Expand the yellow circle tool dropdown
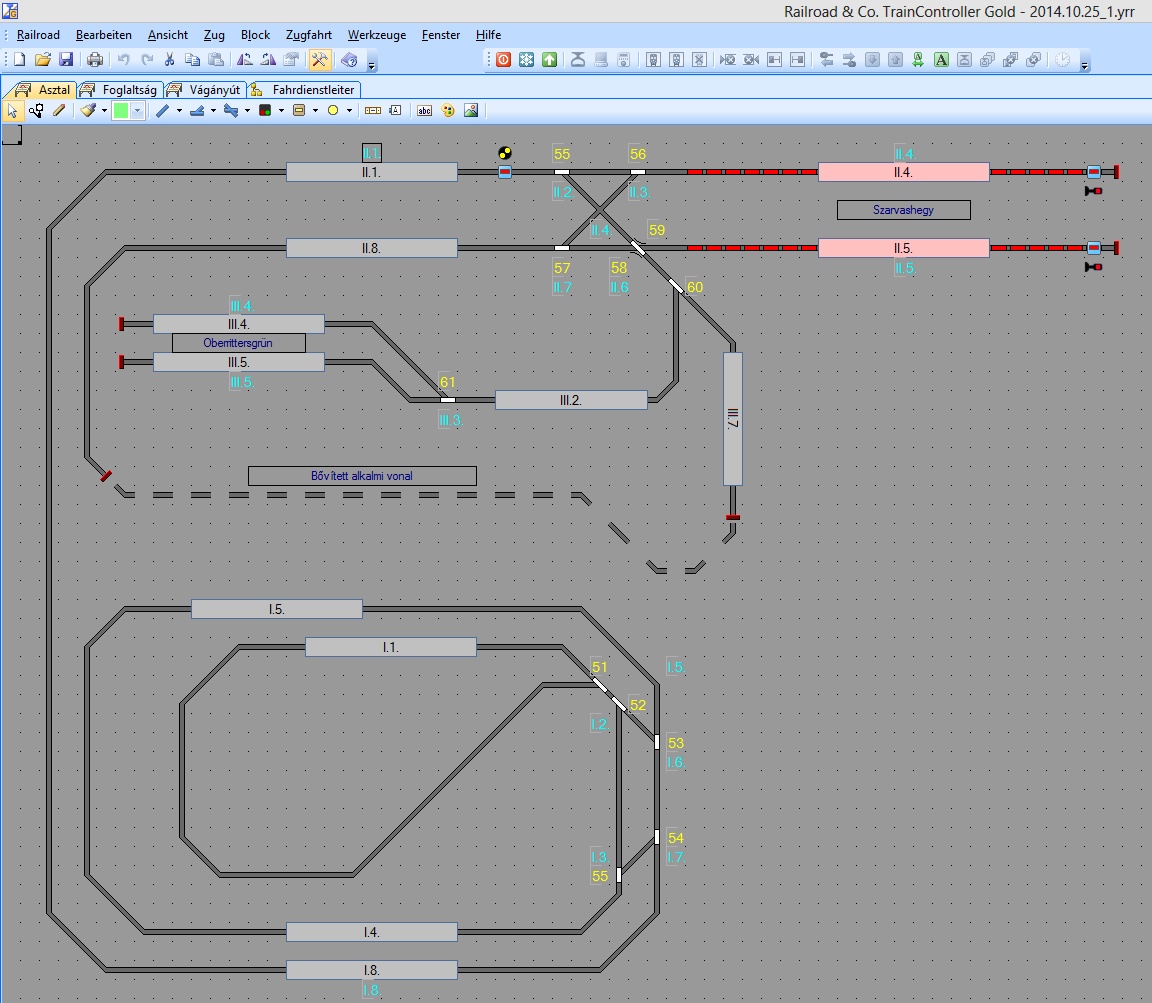This screenshot has width=1152, height=1003. pos(349,111)
